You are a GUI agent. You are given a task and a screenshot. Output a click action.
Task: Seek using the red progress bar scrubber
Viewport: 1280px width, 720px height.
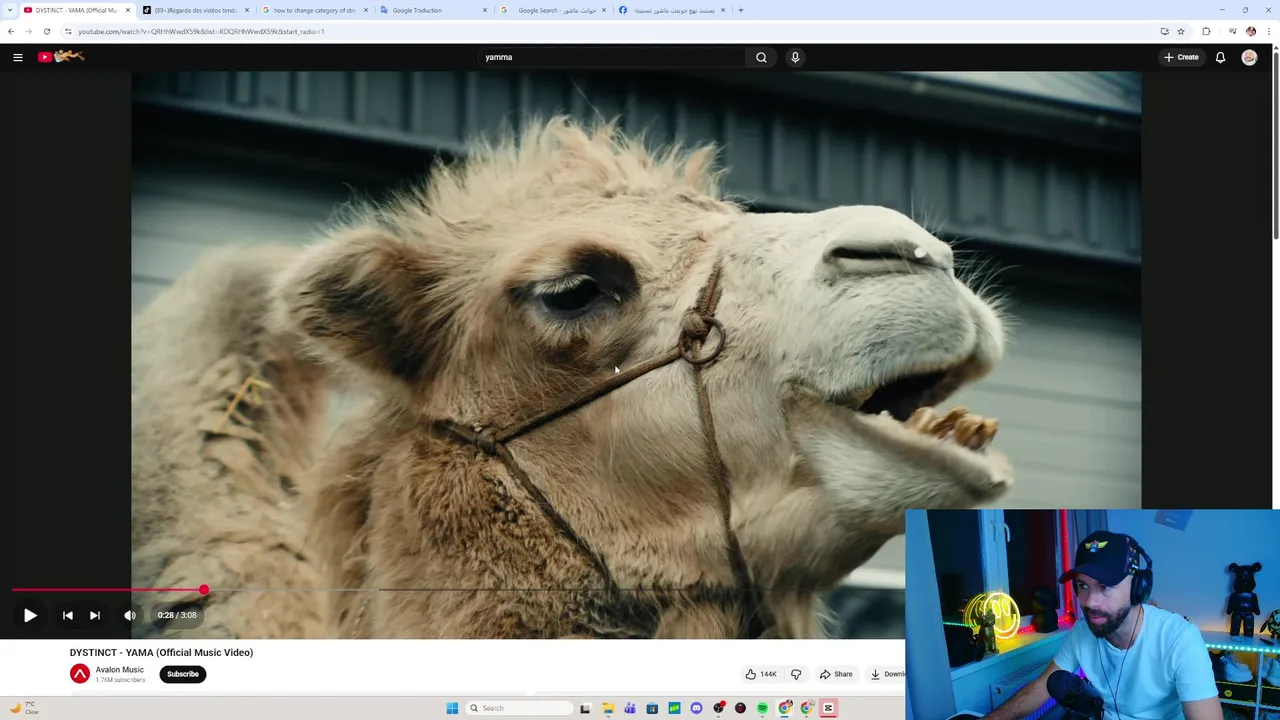coord(204,590)
